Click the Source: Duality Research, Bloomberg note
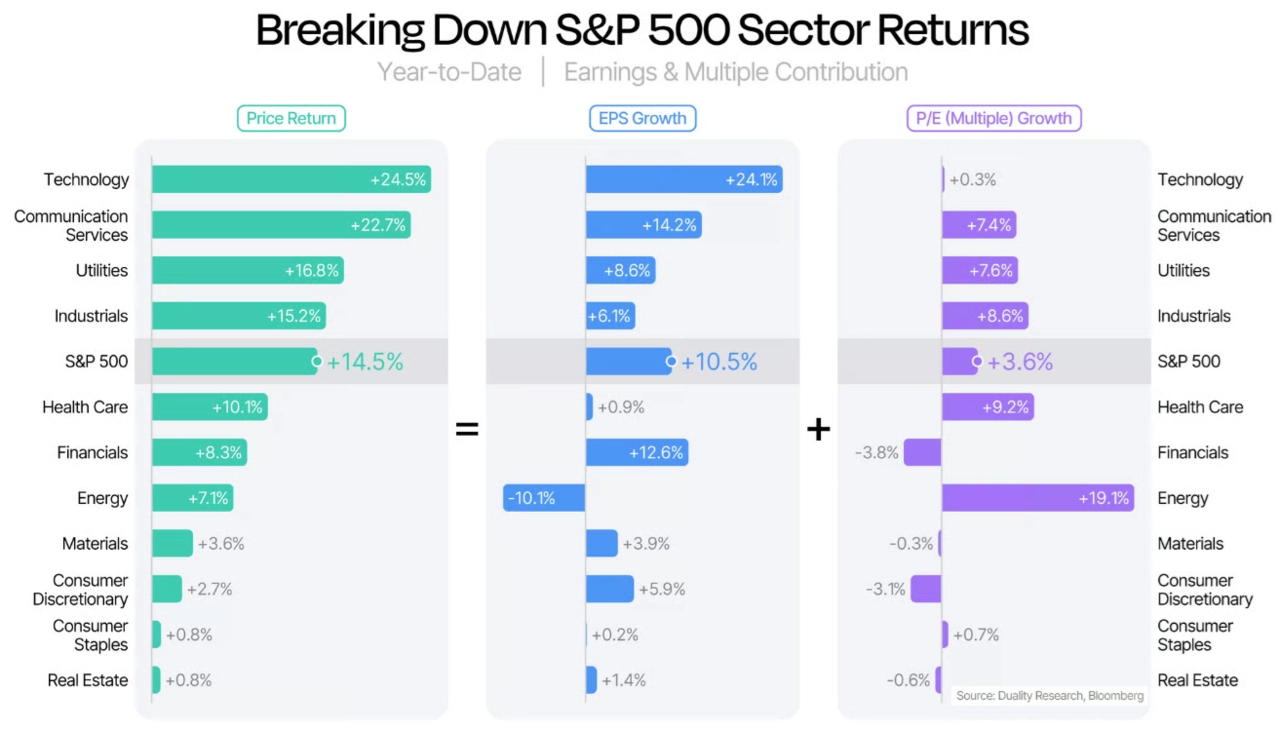Viewport: 1280px width, 731px height. point(1049,695)
